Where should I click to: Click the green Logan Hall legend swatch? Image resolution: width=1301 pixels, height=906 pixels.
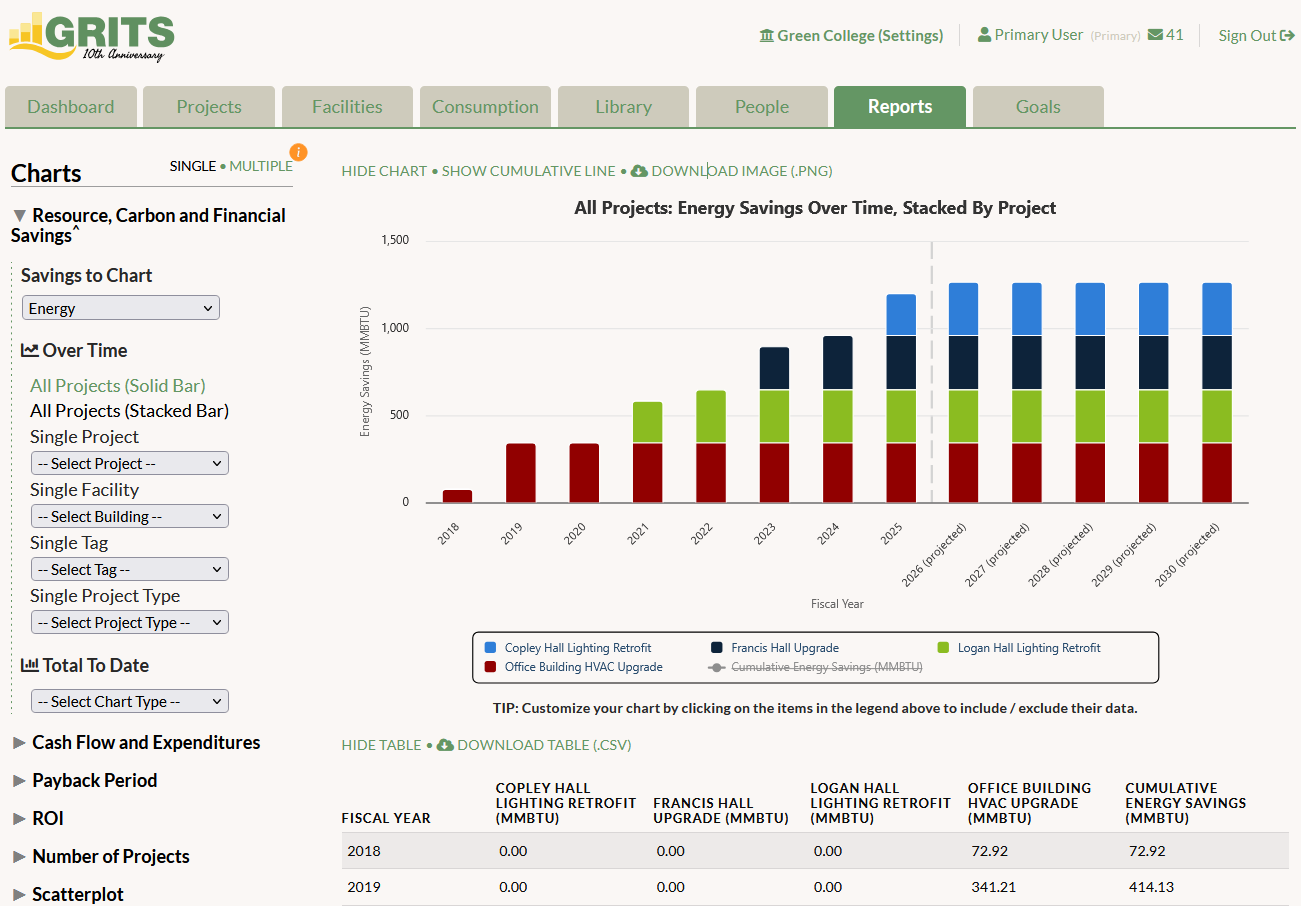pos(943,648)
